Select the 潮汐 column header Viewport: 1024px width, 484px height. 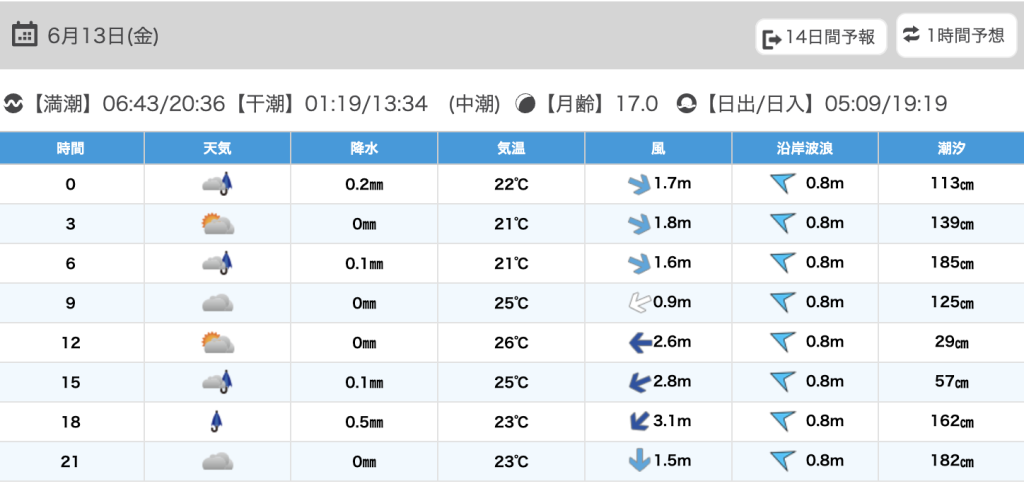950,149
